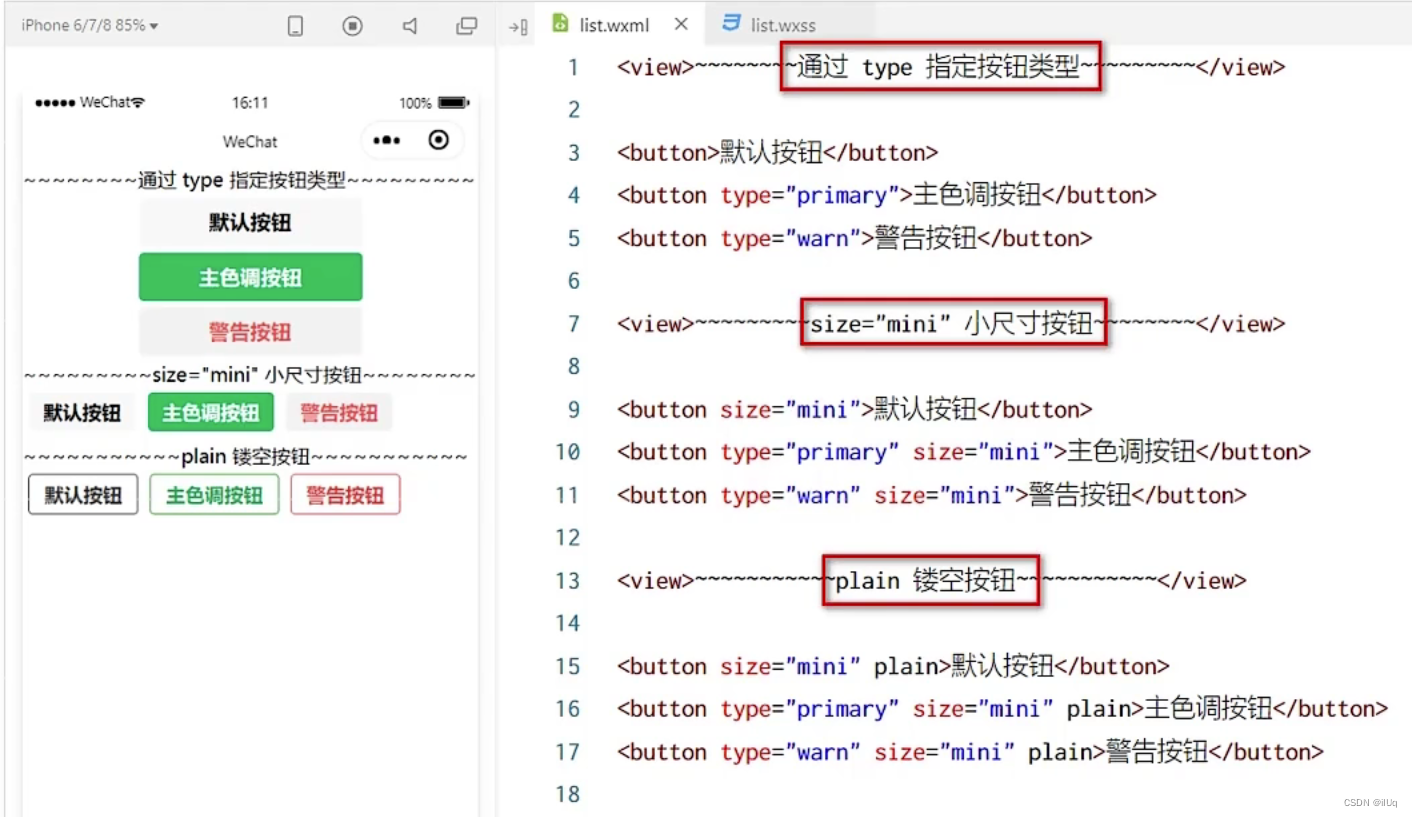Click line 3 code <button>默认按钮</button>
This screenshot has width=1412, height=817.
pos(778,153)
